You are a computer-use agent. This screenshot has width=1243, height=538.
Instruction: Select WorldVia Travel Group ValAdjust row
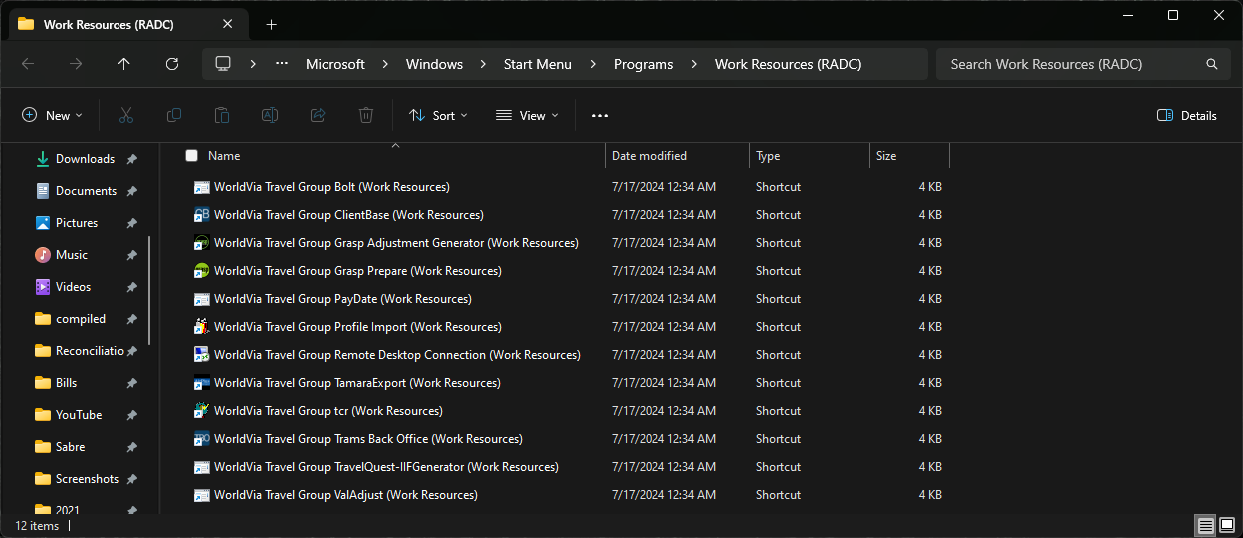pyautogui.click(x=567, y=495)
